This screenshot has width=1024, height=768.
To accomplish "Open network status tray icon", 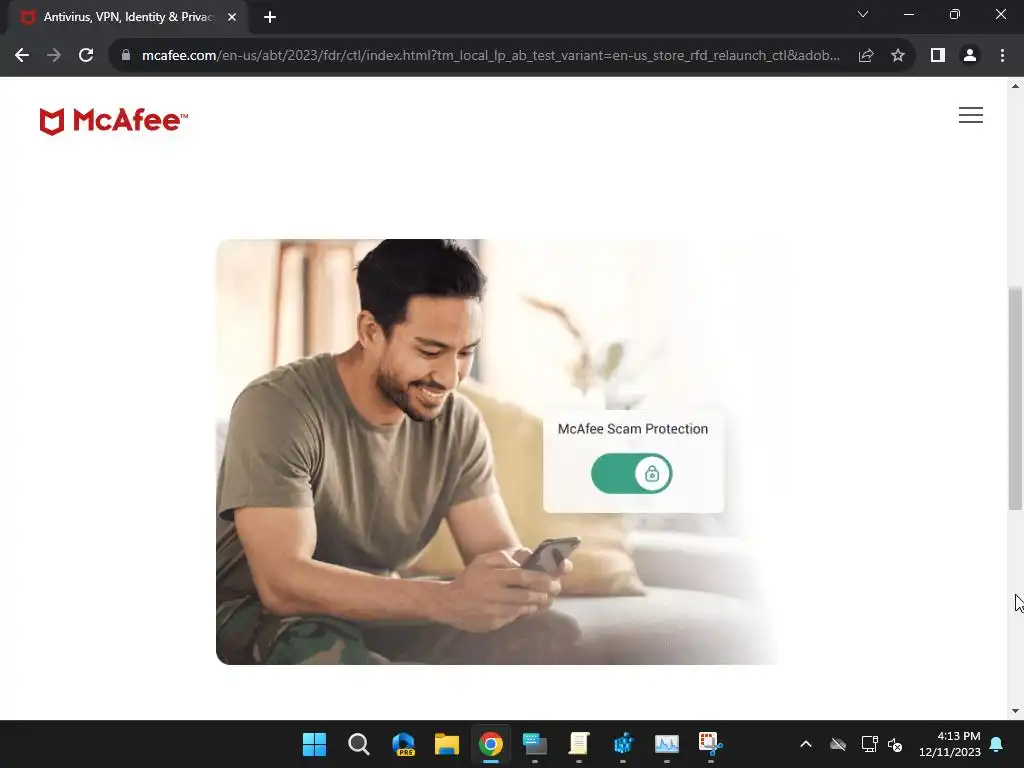I will point(869,744).
